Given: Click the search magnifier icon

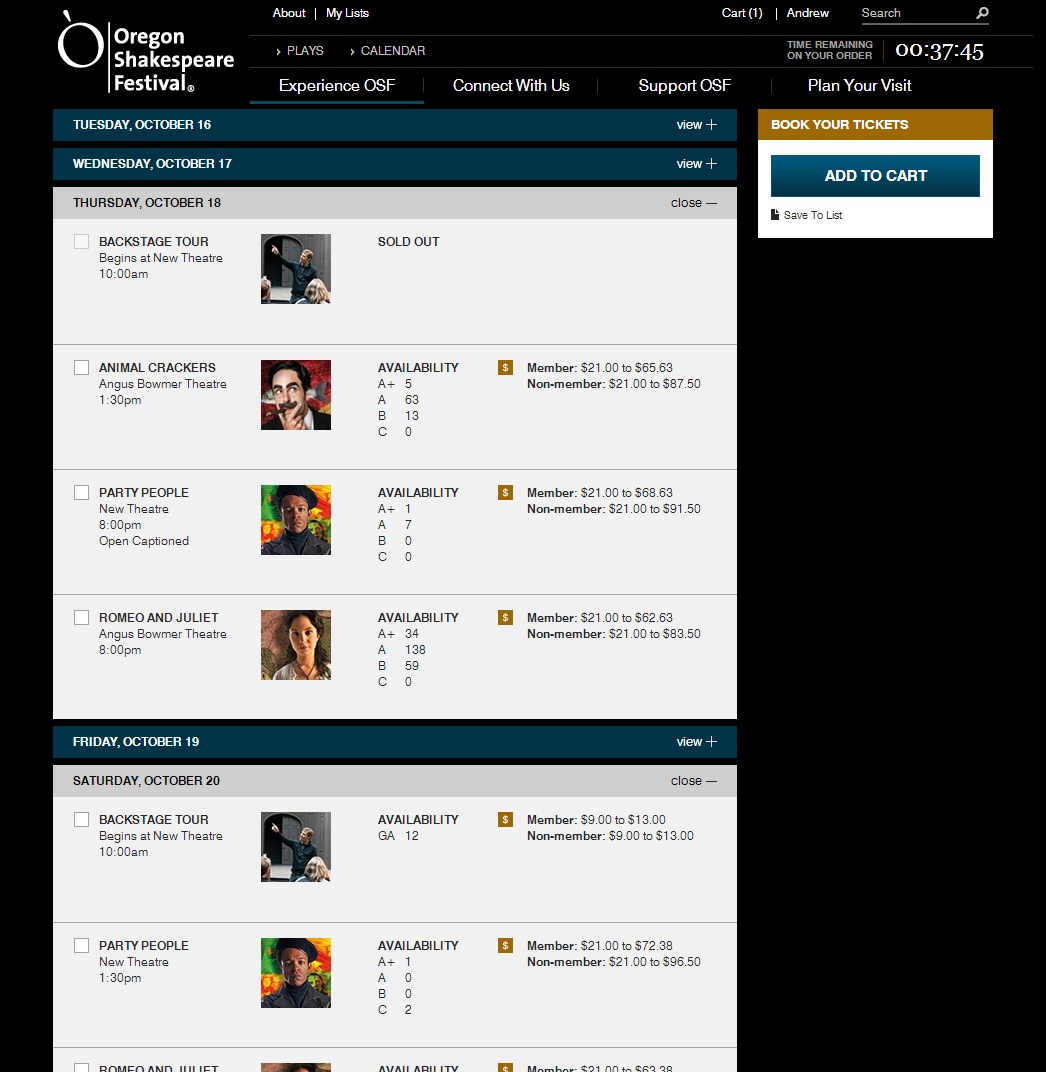Looking at the screenshot, I should 982,13.
